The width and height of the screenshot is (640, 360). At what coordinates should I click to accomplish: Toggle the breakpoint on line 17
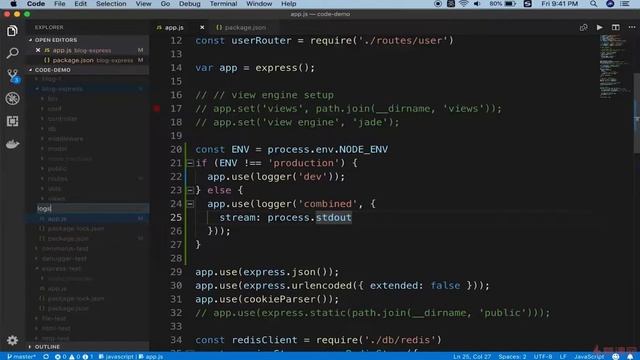tap(157, 109)
